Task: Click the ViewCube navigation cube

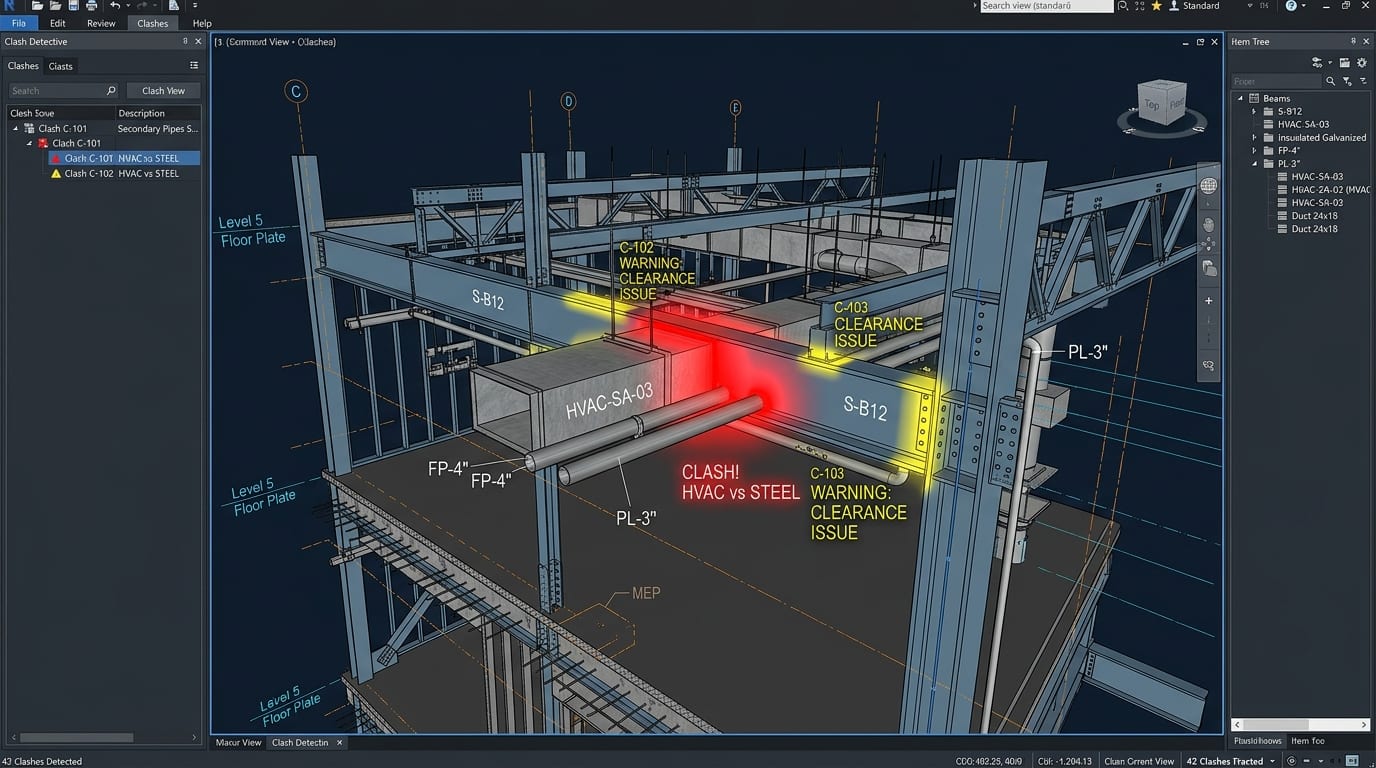Action: pyautogui.click(x=1160, y=103)
